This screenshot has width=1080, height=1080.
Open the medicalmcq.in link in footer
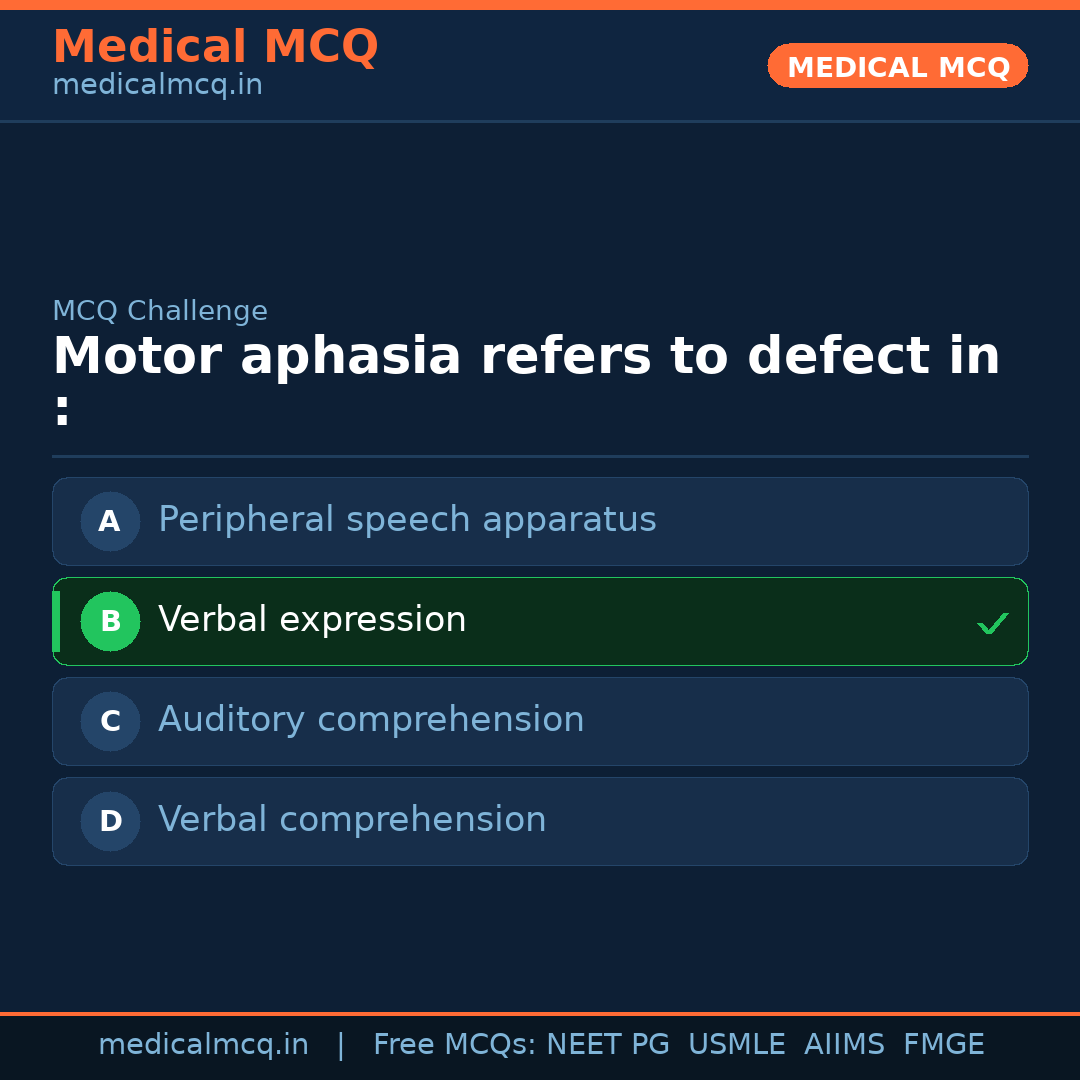[x=203, y=1045]
